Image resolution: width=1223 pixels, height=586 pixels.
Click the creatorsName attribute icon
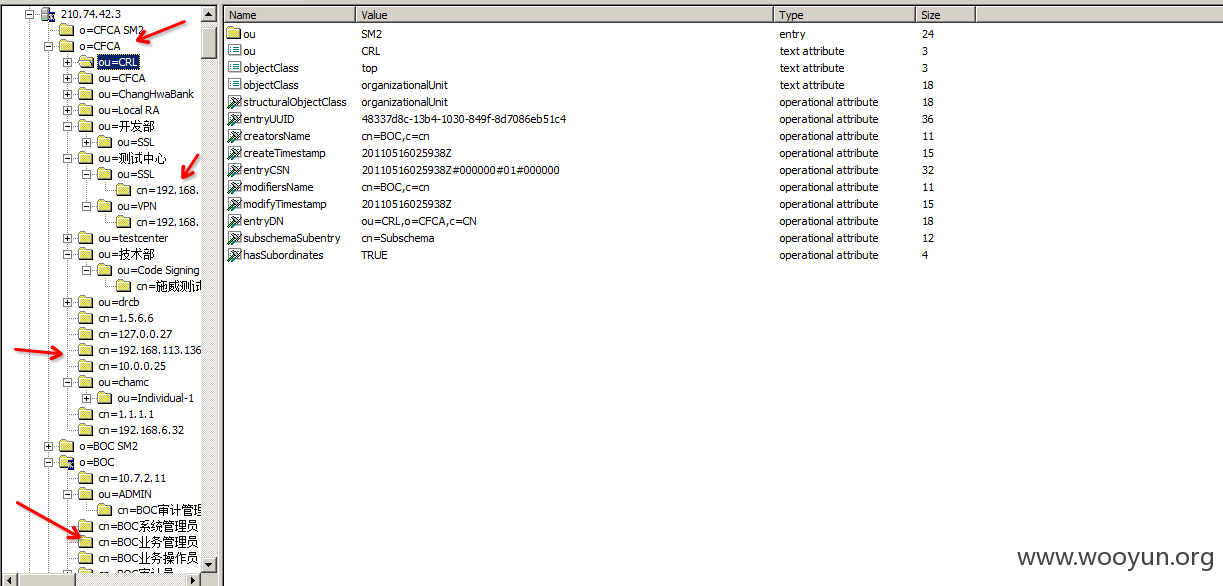click(234, 136)
